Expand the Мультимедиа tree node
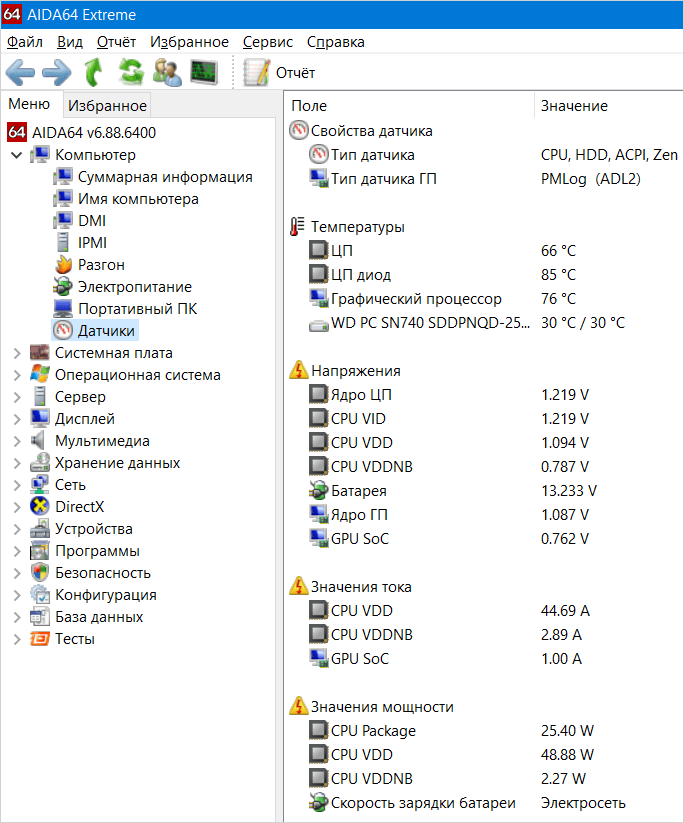Screen dimensions: 684x823 click(x=17, y=441)
